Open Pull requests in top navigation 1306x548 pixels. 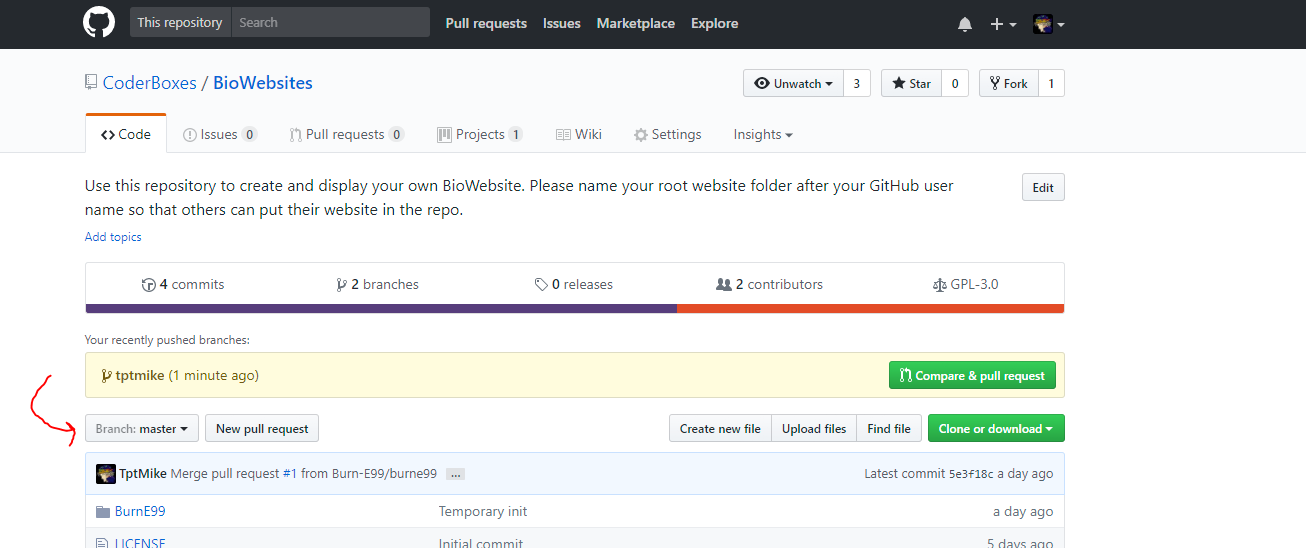tap(486, 23)
